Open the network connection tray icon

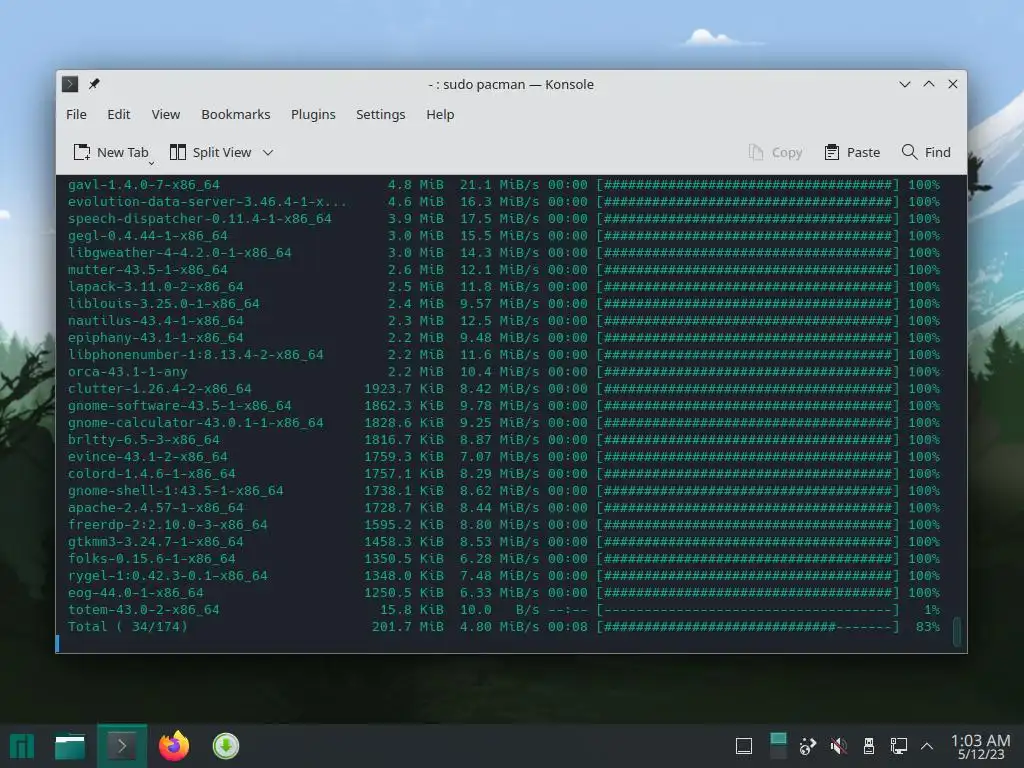899,746
